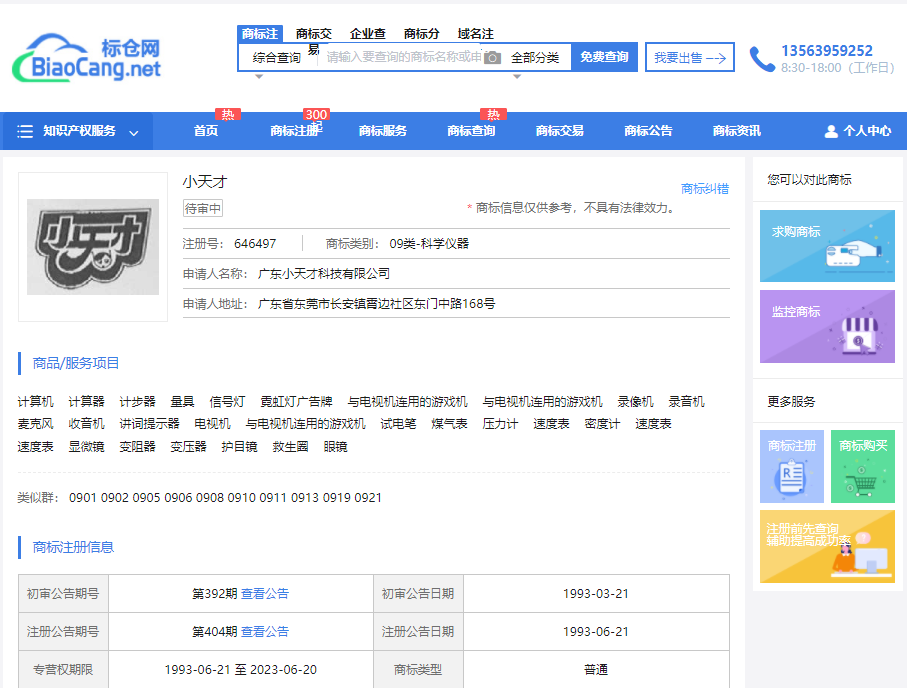Click the 讲词提示器 goods item
907x688 pixels.
pos(149,424)
